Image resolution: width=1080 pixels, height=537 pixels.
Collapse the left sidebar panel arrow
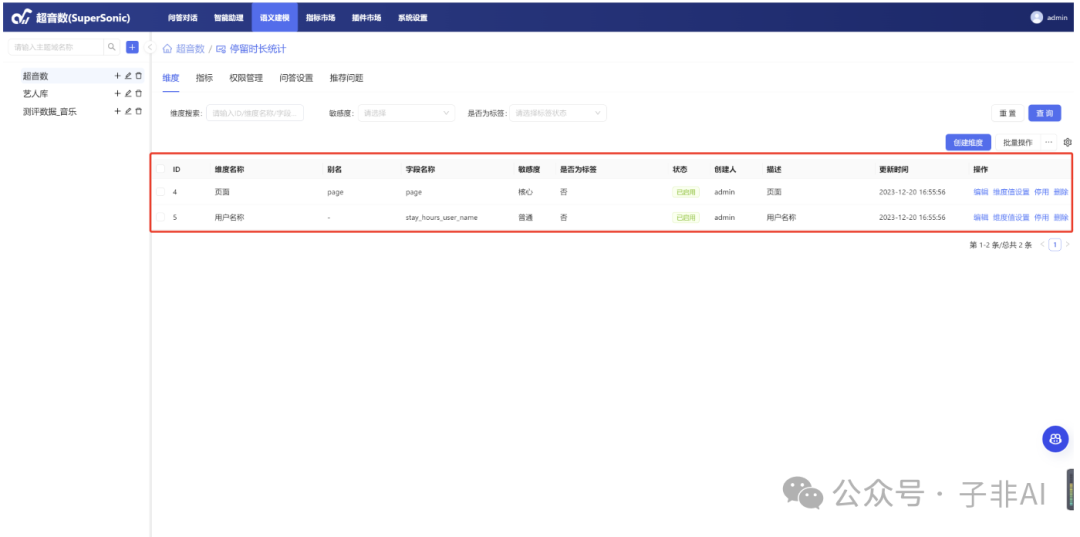(149, 48)
